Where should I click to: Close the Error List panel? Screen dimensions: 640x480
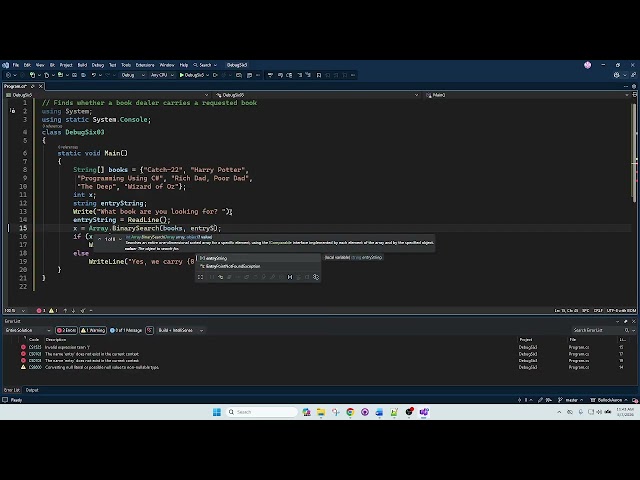coord(633,322)
